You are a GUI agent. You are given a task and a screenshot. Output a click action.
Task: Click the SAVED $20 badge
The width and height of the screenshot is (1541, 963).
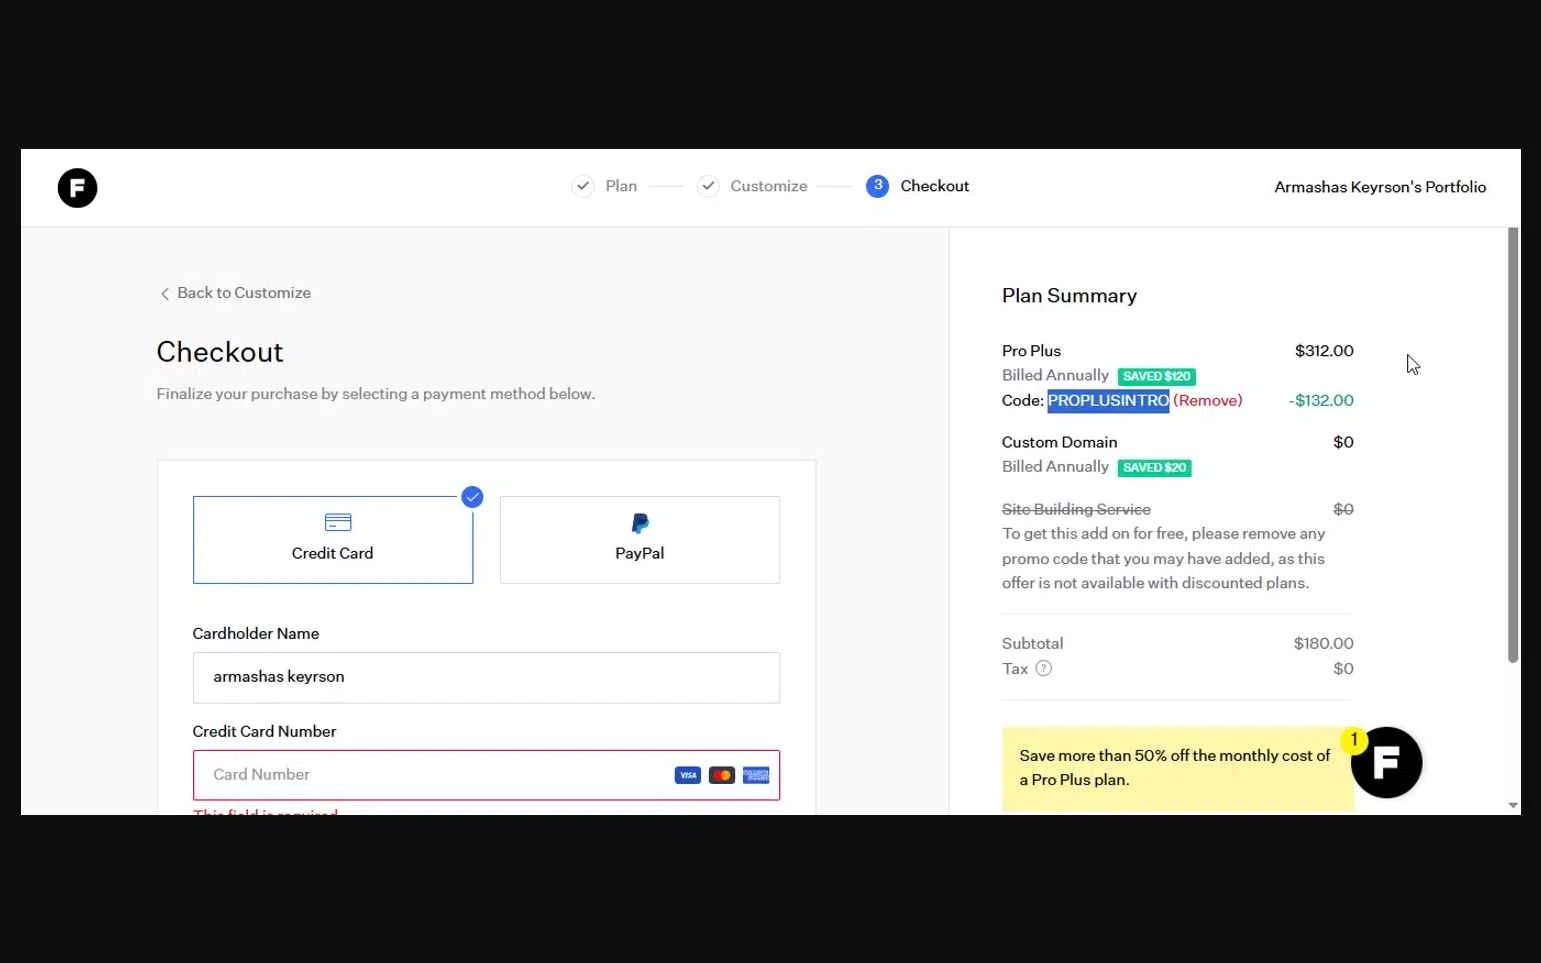1154,467
